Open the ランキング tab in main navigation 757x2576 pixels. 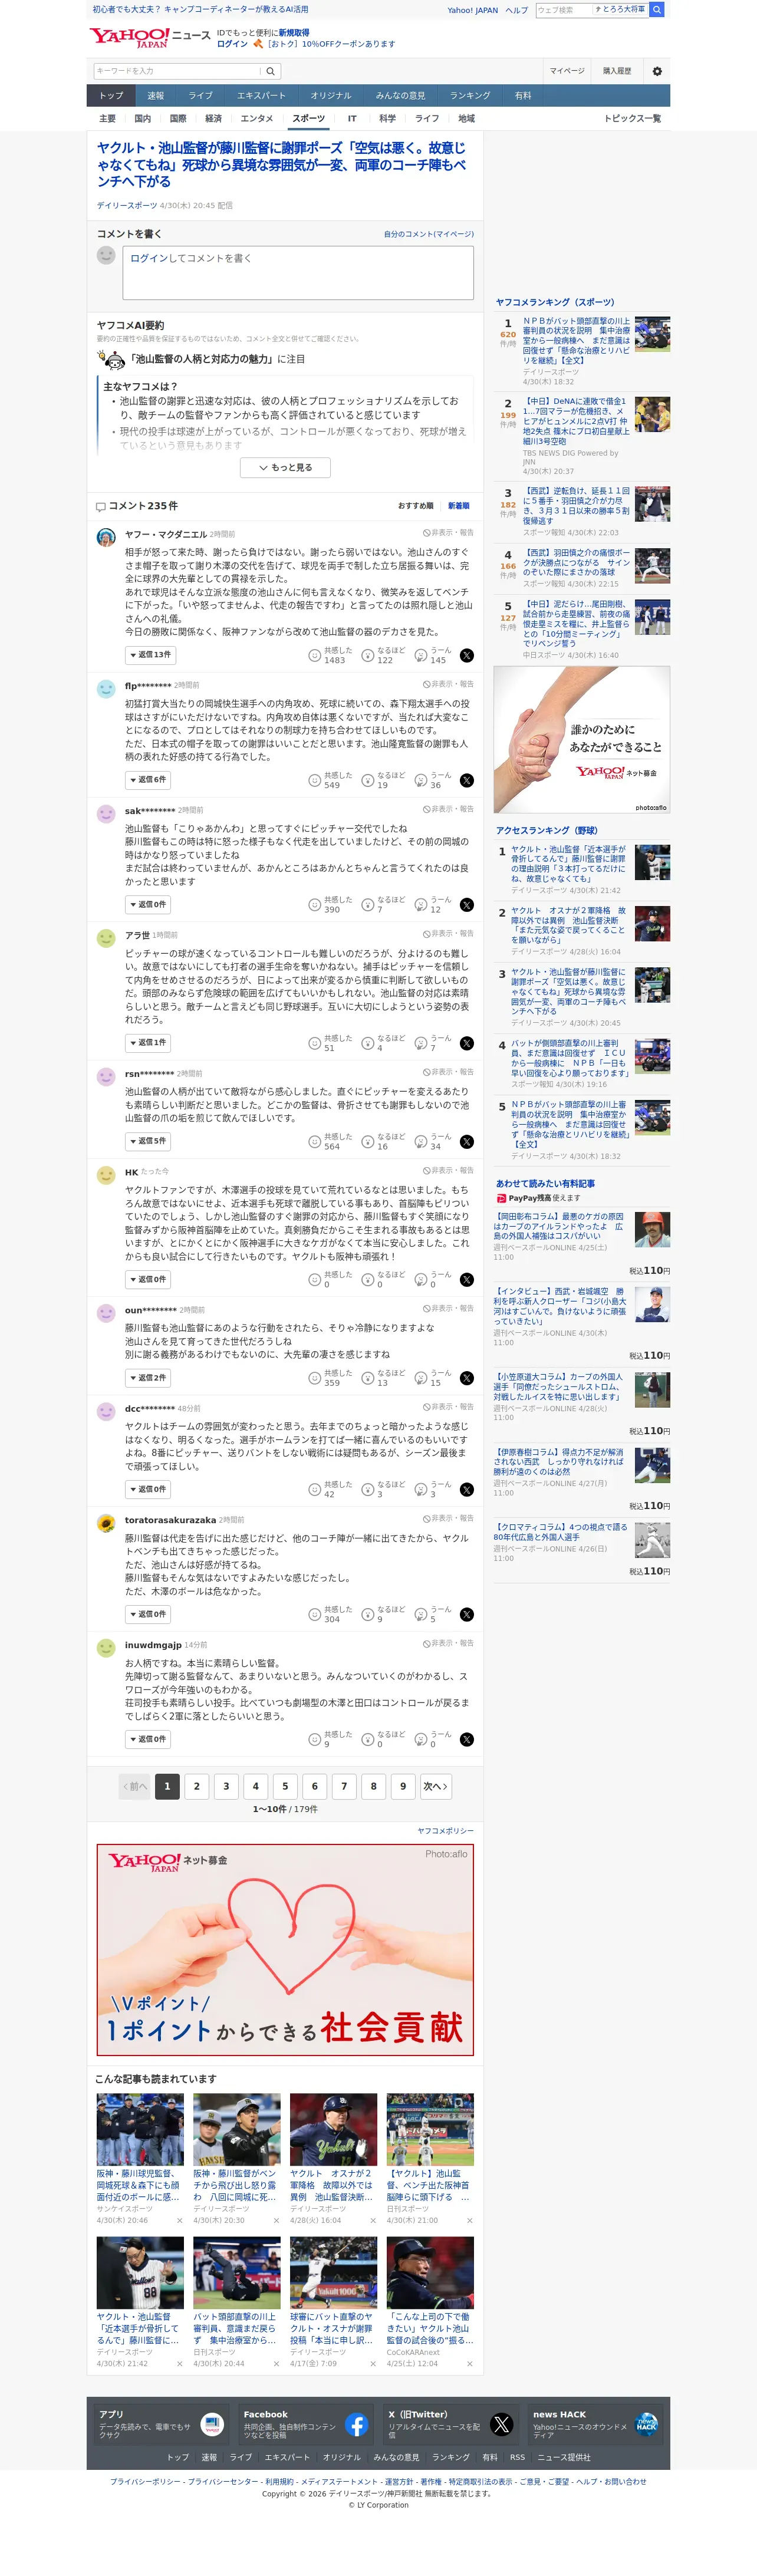[469, 96]
